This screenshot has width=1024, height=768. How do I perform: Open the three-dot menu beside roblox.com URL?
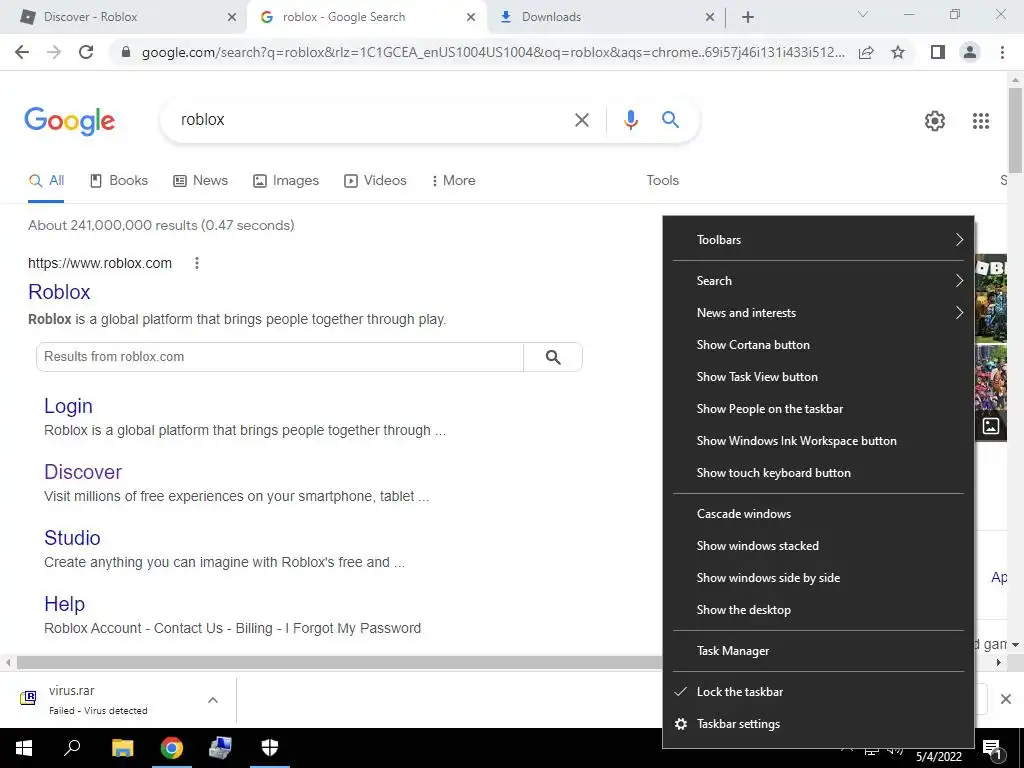point(197,263)
